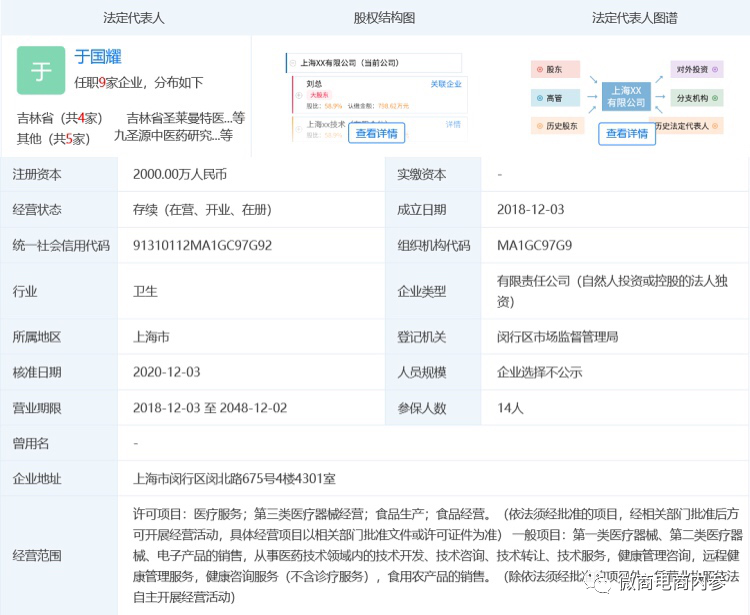Screen dimensions: 750x615
Task: Click the 所属地区 row label
Action: pos(37,337)
